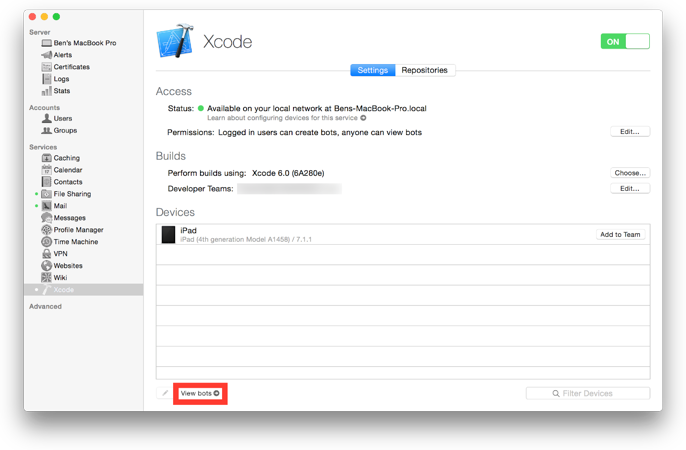The width and height of the screenshot is (686, 450).
Task: Click the magnifier icon in Filter Devices
Action: 556,394
